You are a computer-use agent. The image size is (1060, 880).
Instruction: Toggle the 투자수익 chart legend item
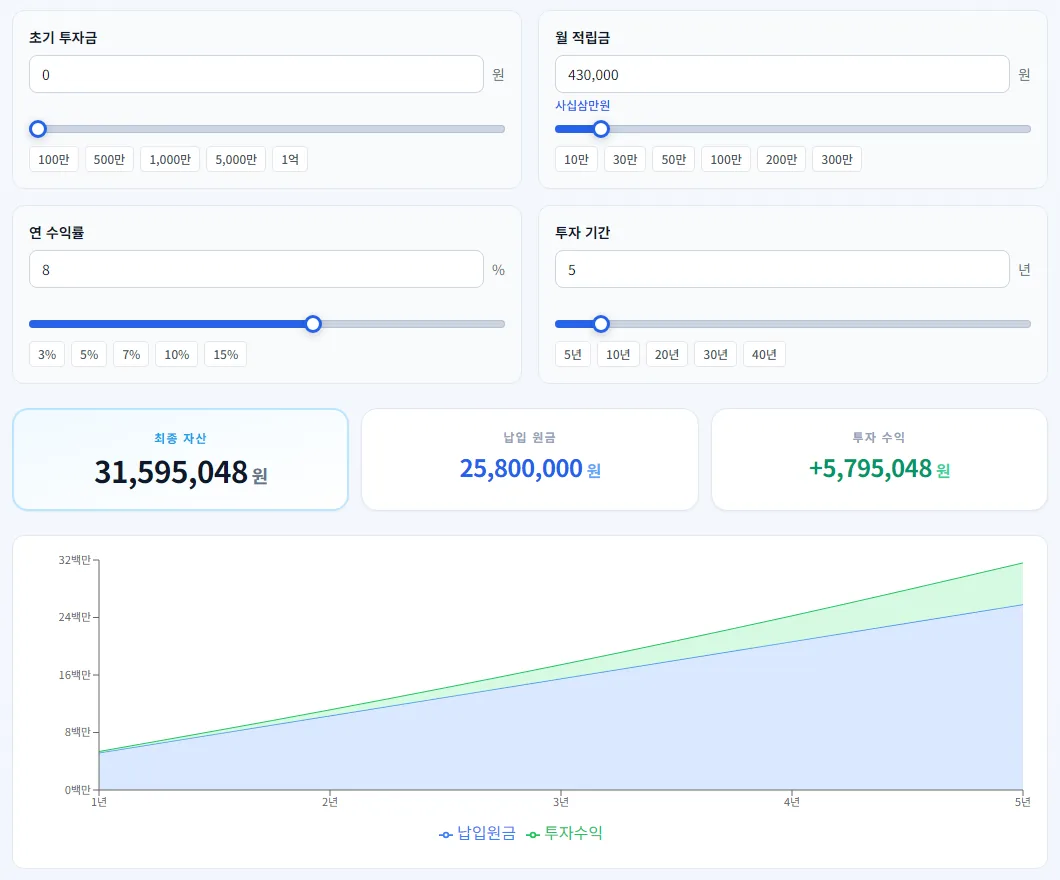coord(564,833)
